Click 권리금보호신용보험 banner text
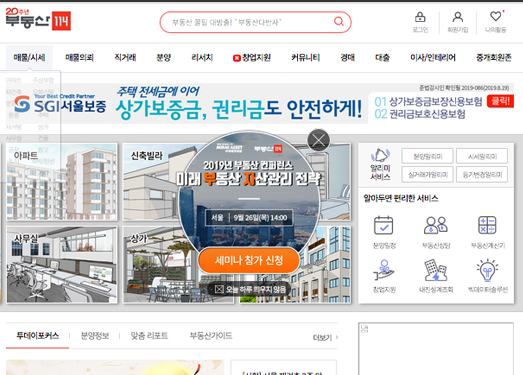The image size is (523, 375). (427, 114)
